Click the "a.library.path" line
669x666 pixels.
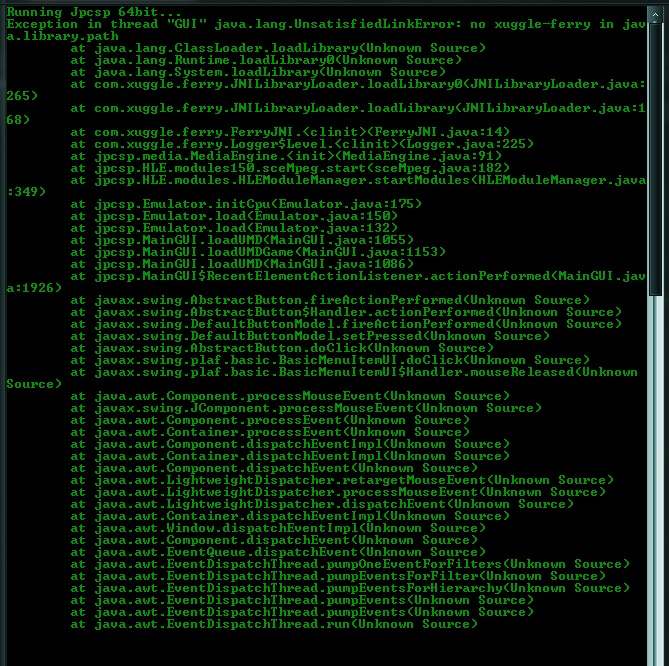click(62, 36)
